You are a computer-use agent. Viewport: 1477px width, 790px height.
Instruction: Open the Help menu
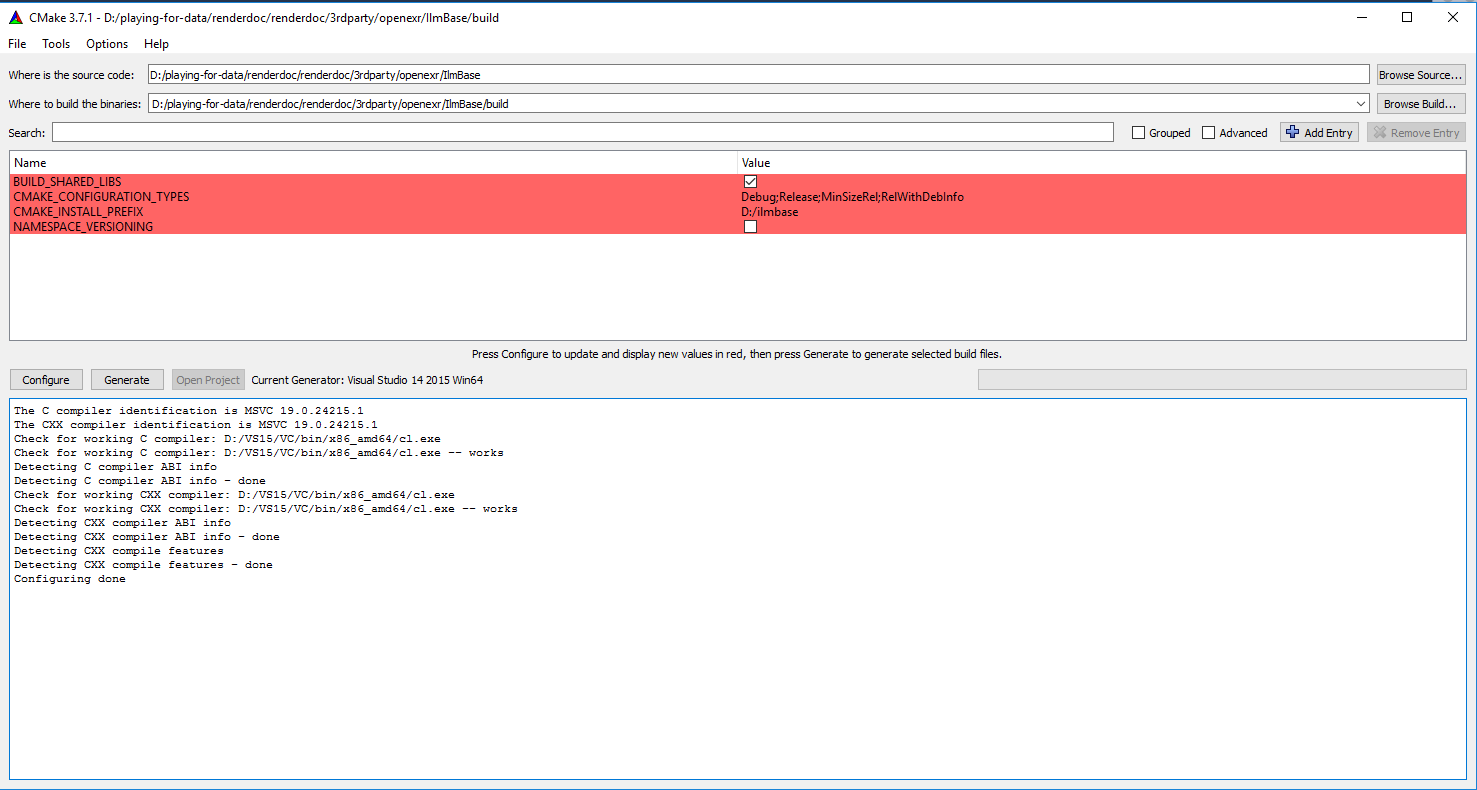(x=156, y=44)
